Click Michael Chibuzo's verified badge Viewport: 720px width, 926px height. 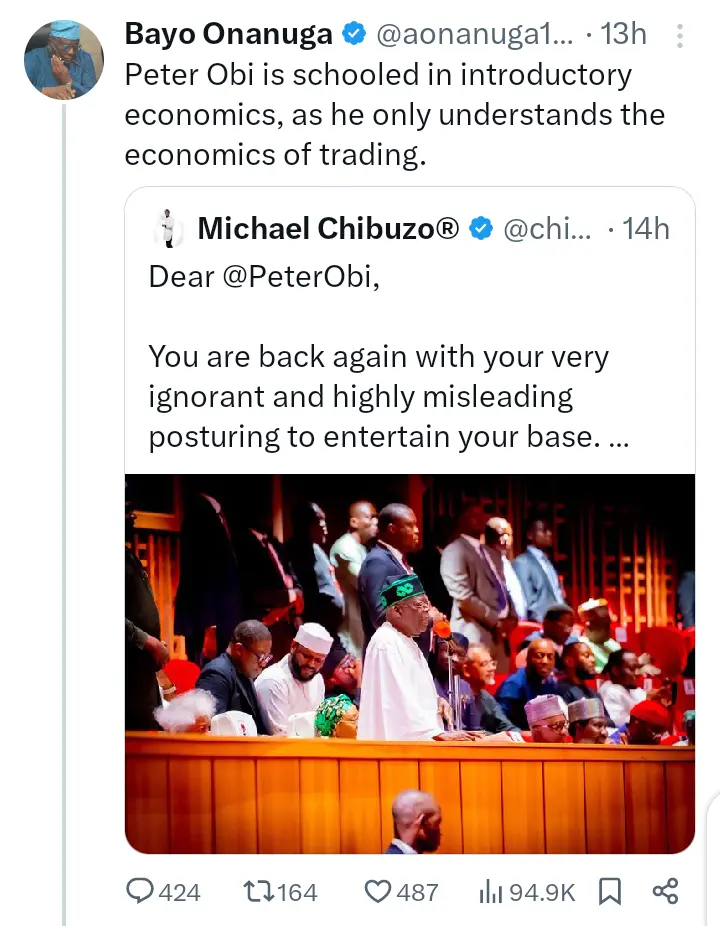(x=481, y=229)
